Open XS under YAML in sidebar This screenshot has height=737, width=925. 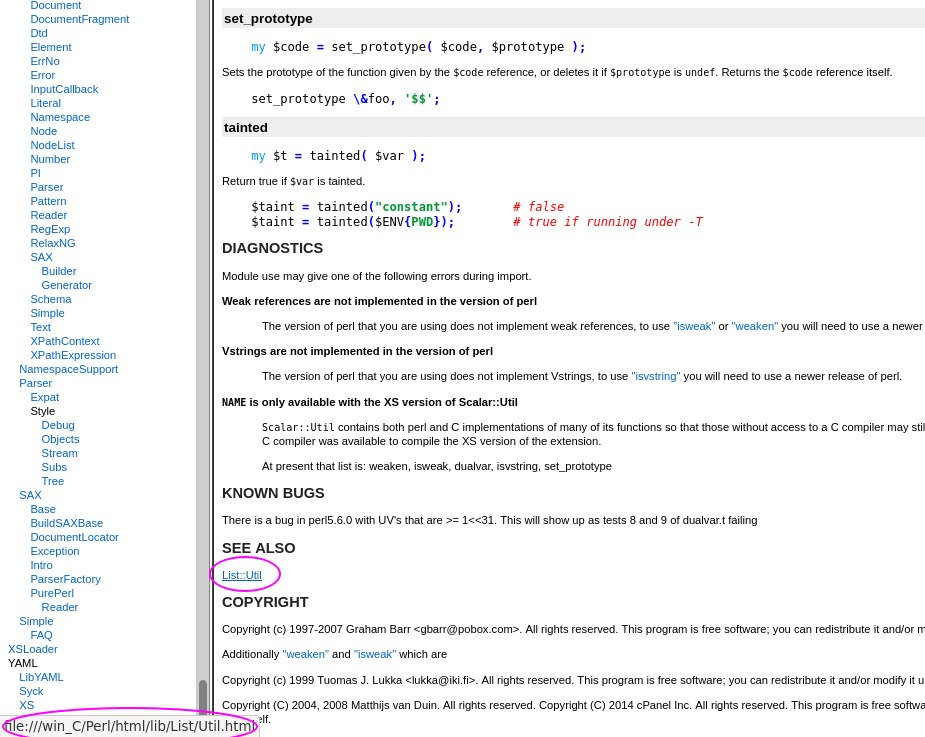pyautogui.click(x=27, y=705)
